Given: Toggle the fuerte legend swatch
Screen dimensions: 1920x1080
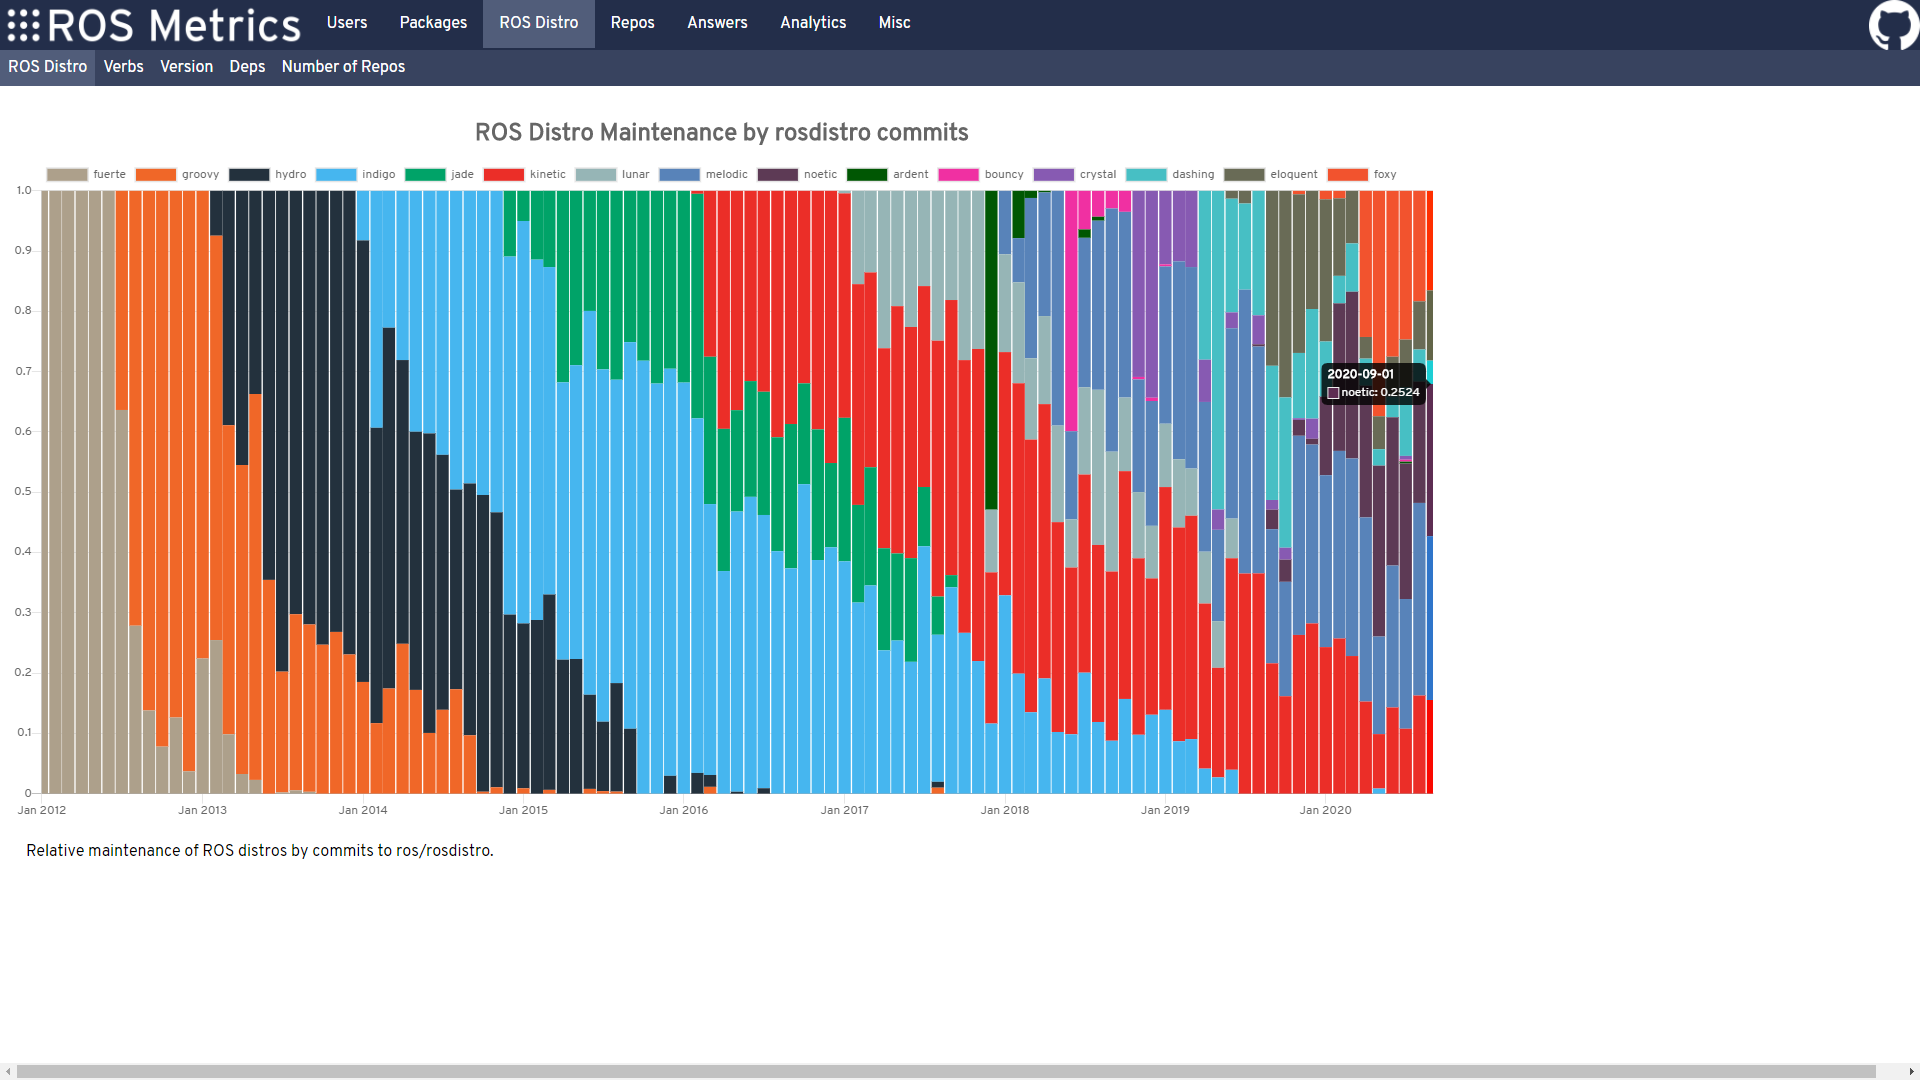Looking at the screenshot, I should coord(67,174).
